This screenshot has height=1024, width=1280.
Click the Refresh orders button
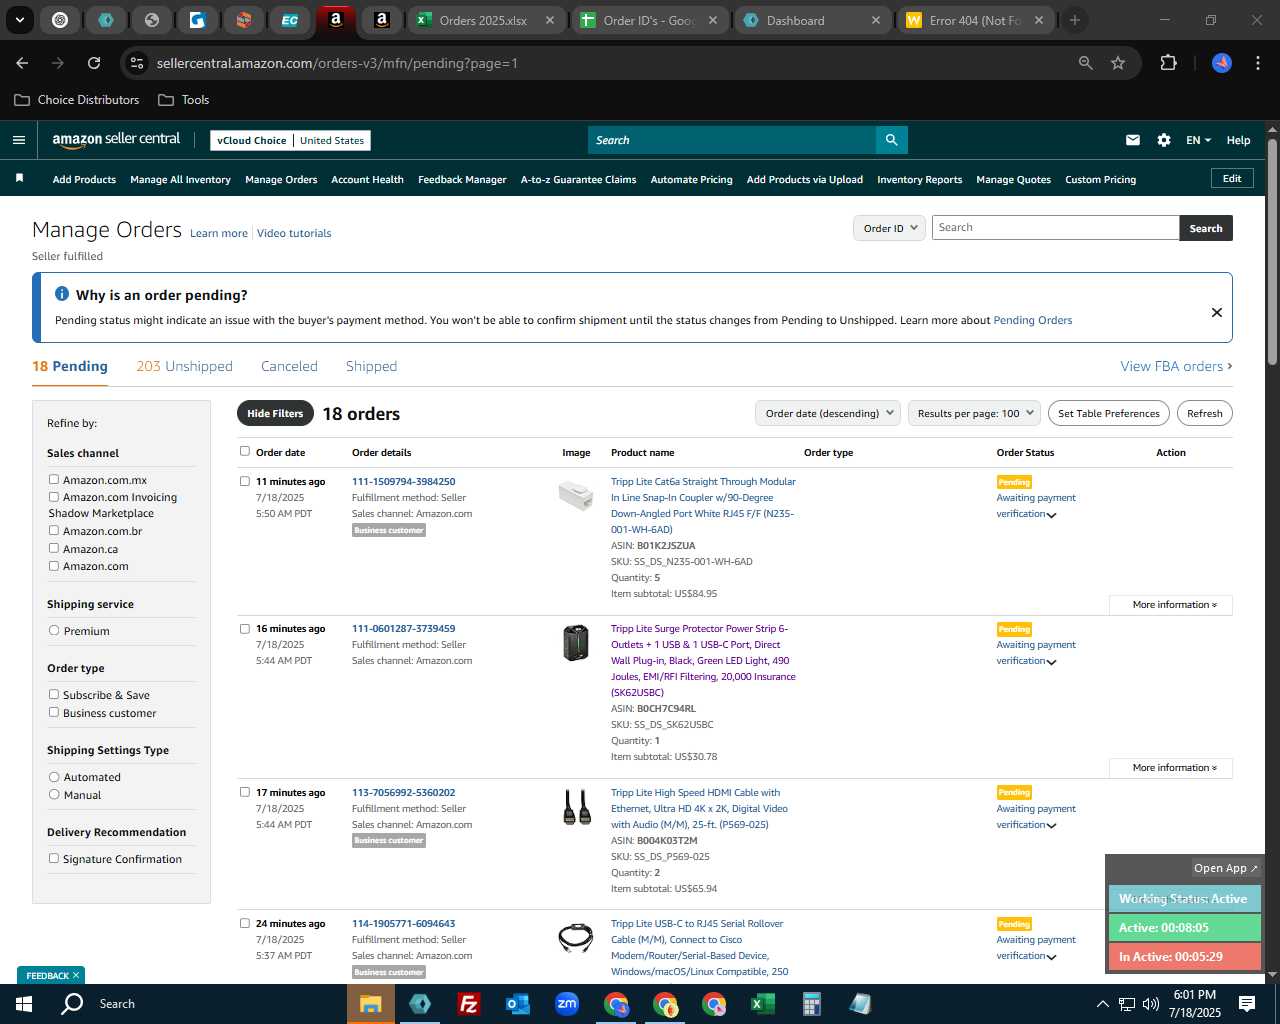click(1204, 413)
